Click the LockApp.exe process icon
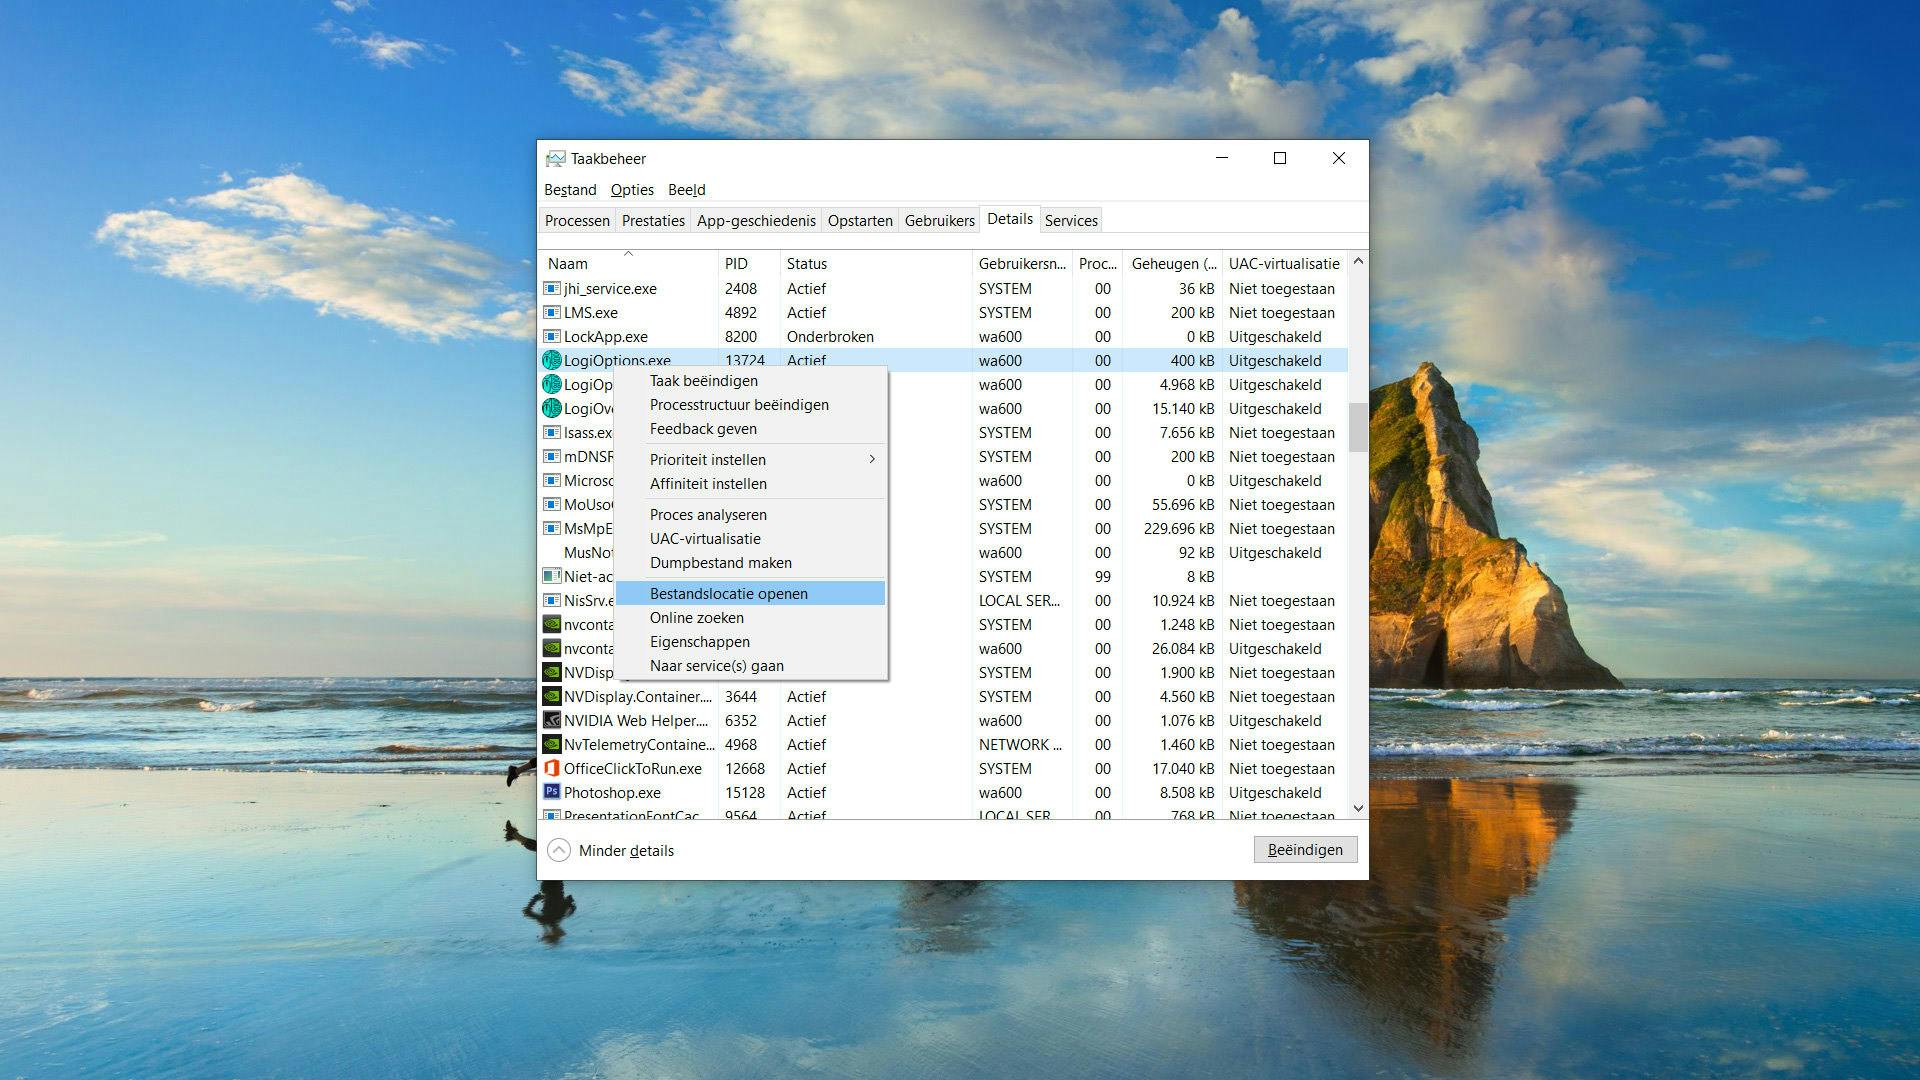The height and width of the screenshot is (1080, 1920). (551, 336)
